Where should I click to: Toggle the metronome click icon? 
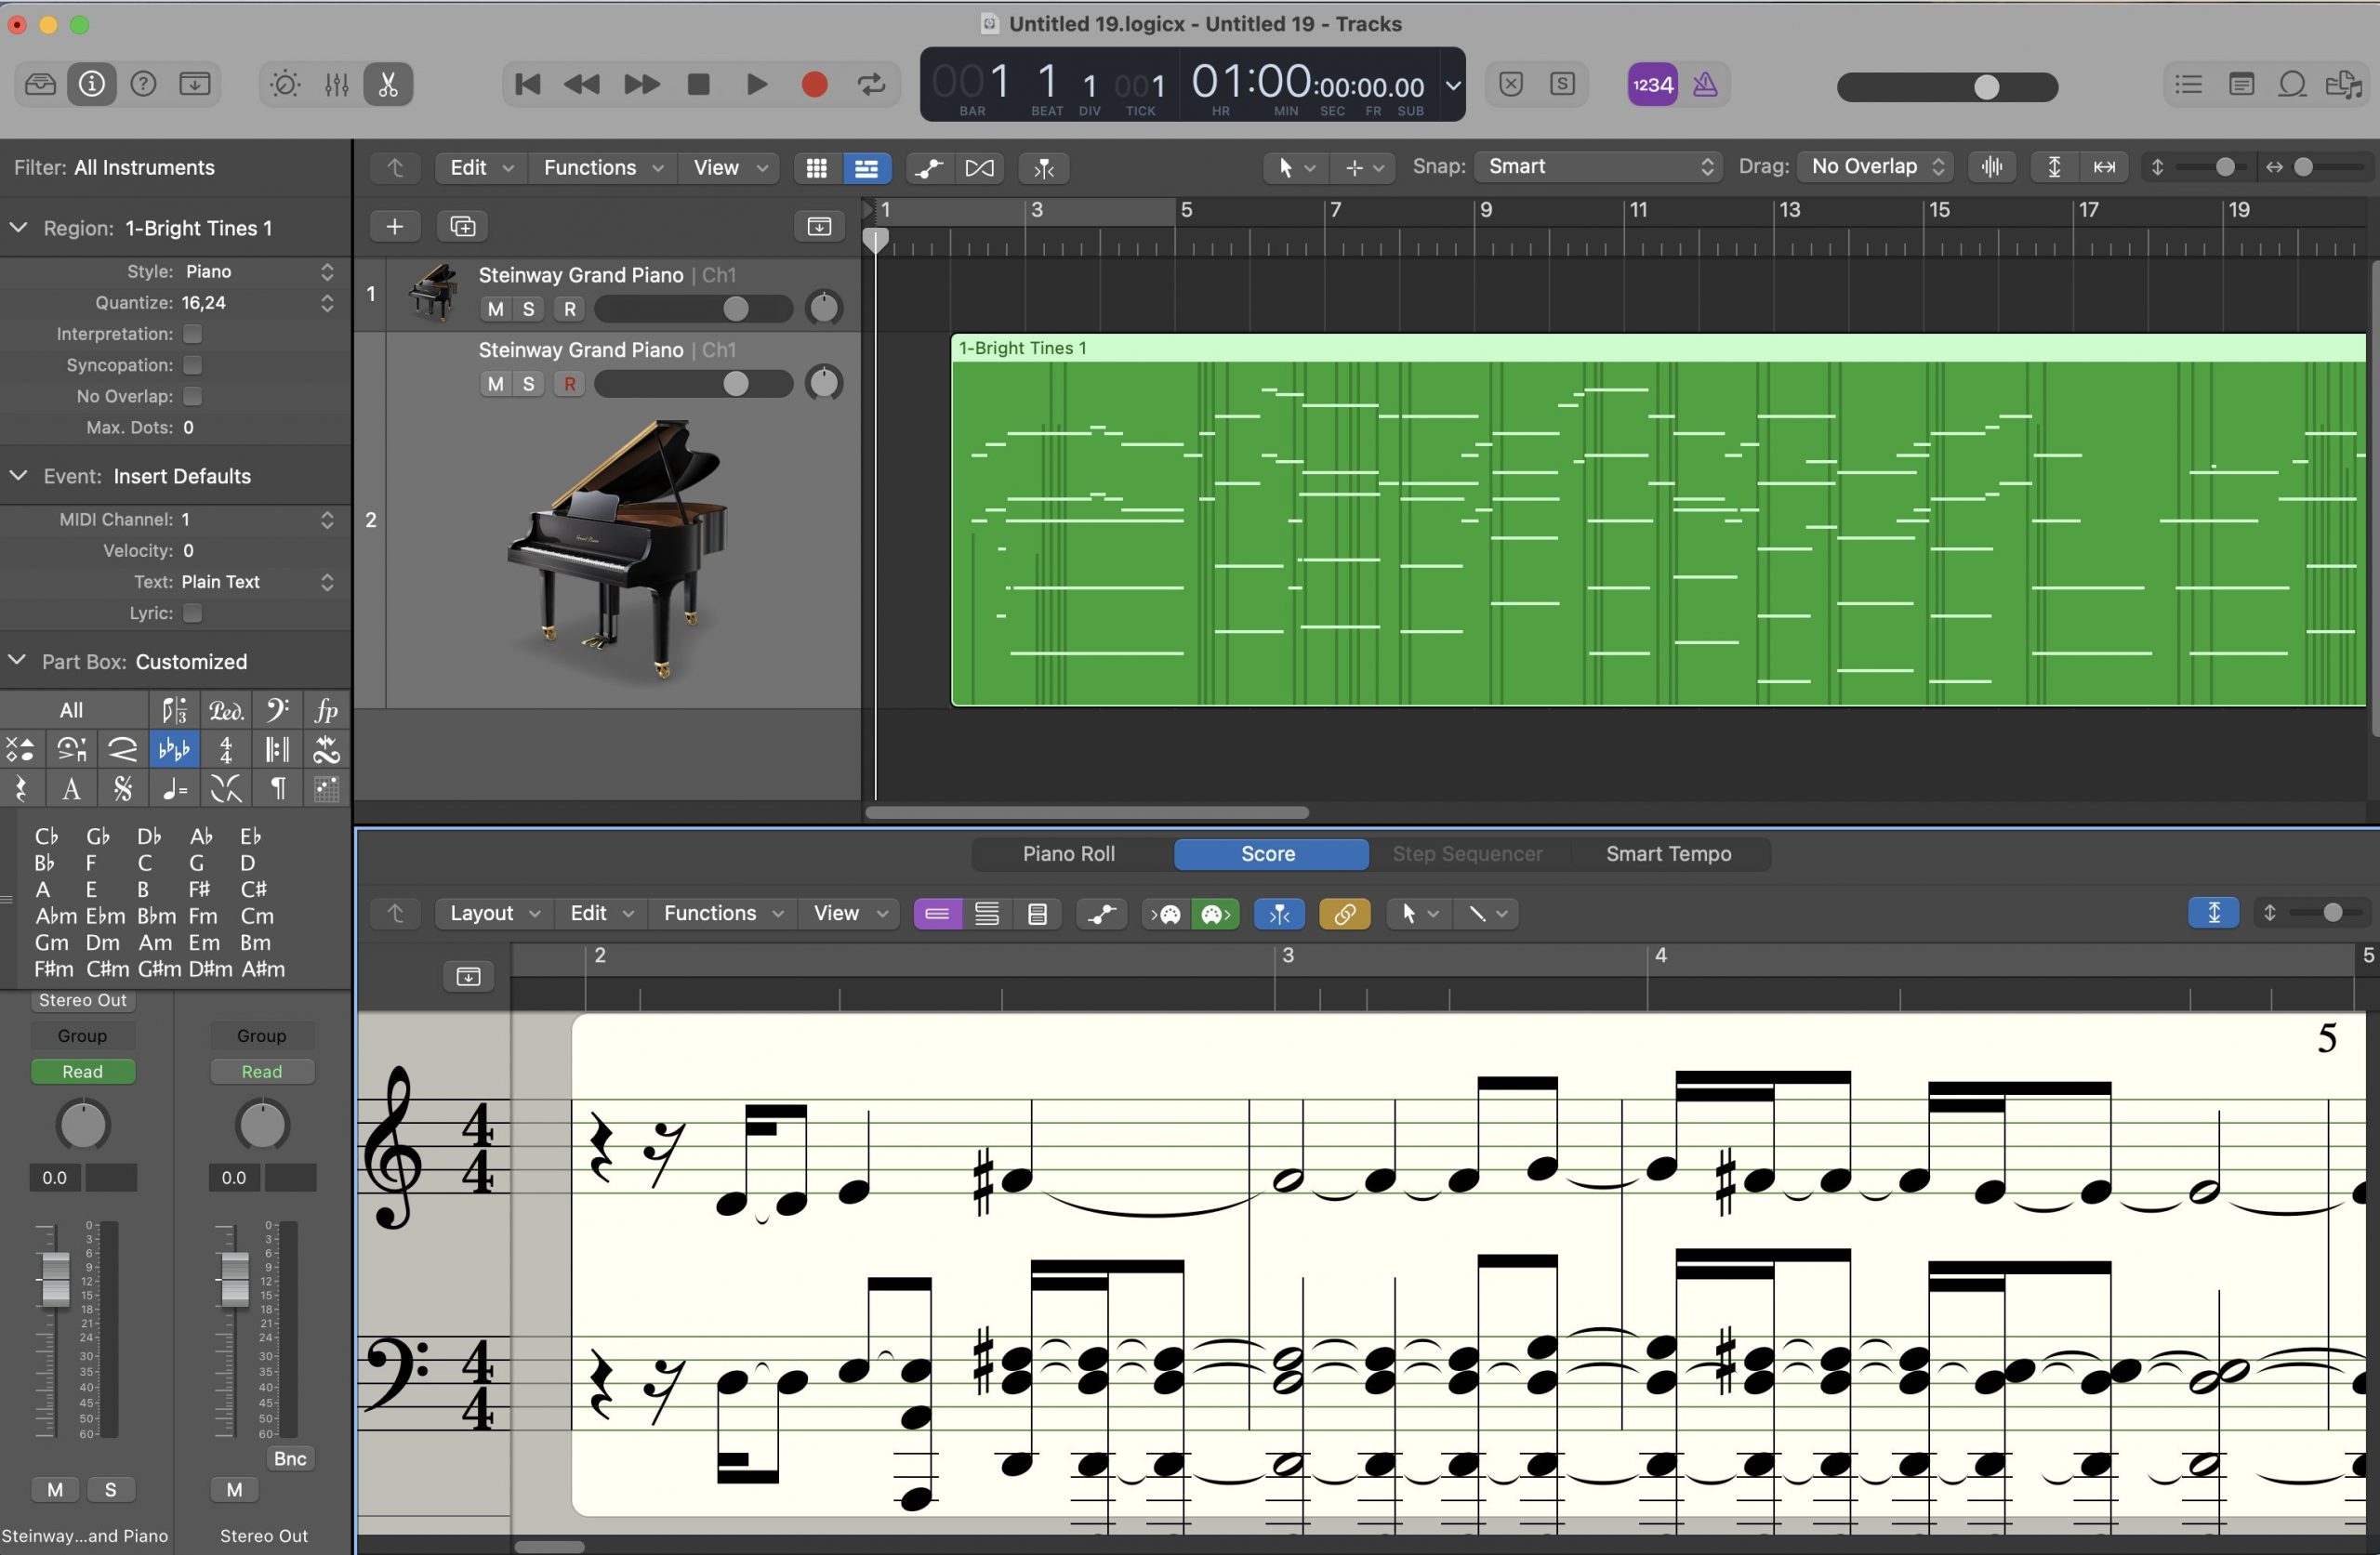point(1705,84)
